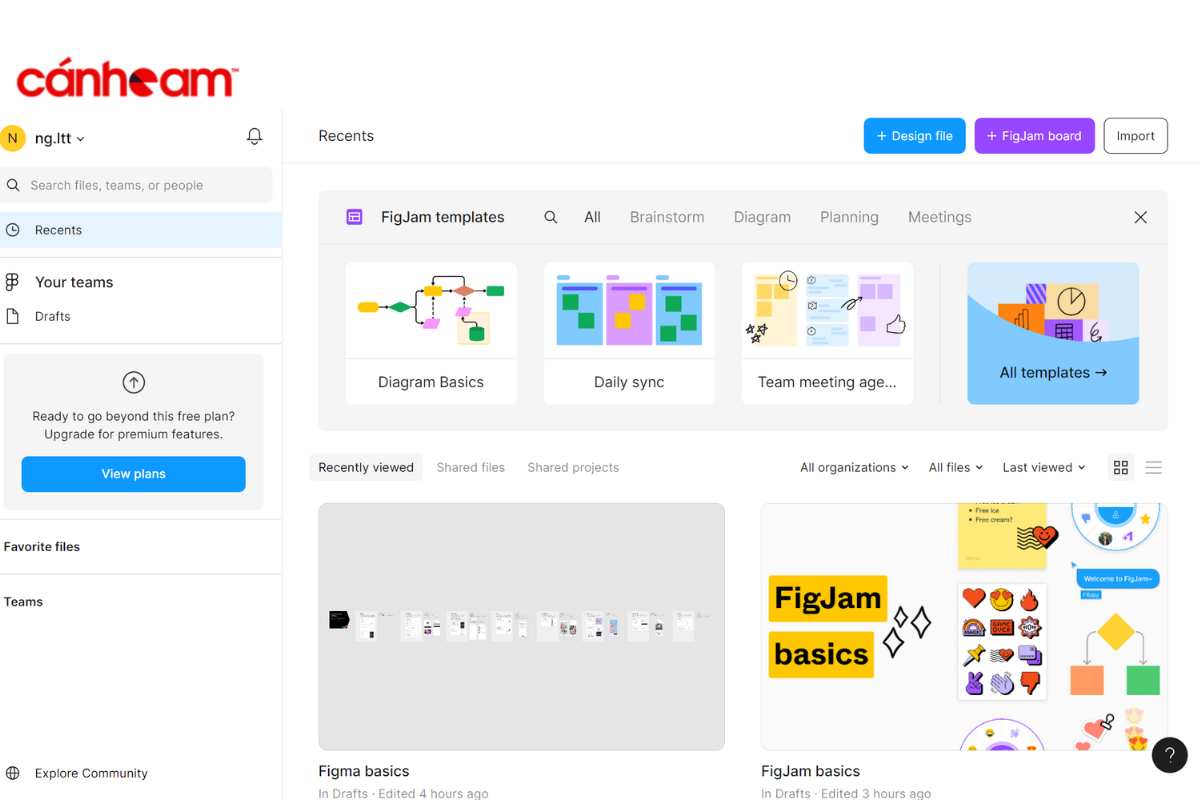This screenshot has height=800, width=1200.
Task: Click the file icon beside Drafts
Action: click(x=13, y=316)
